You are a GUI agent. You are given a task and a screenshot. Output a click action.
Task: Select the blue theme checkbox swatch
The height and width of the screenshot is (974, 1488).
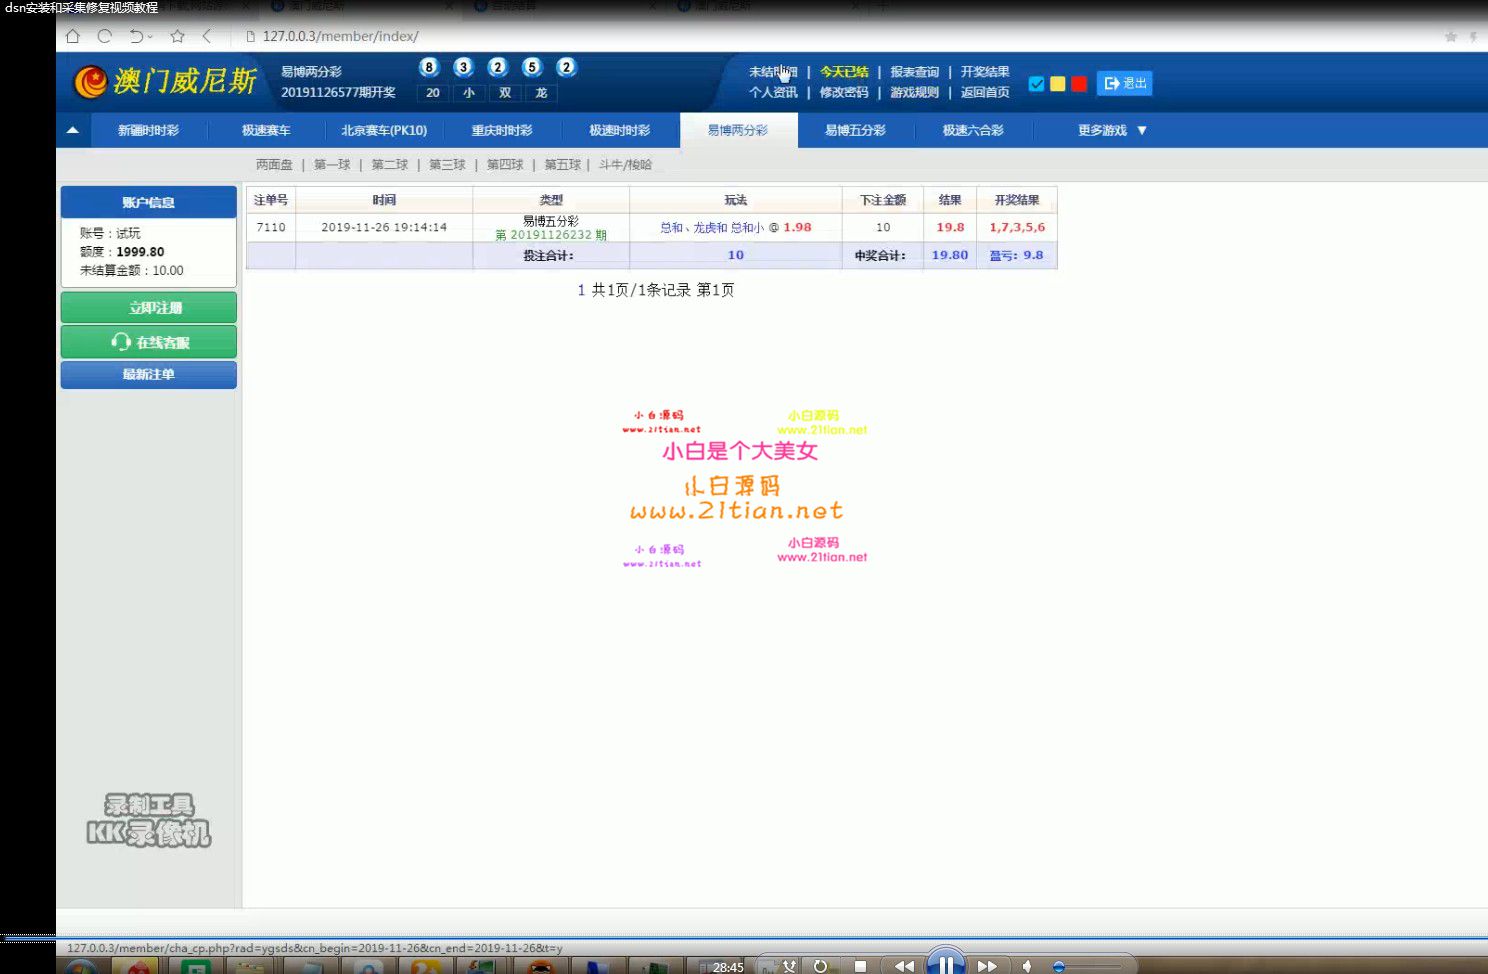click(x=1036, y=84)
